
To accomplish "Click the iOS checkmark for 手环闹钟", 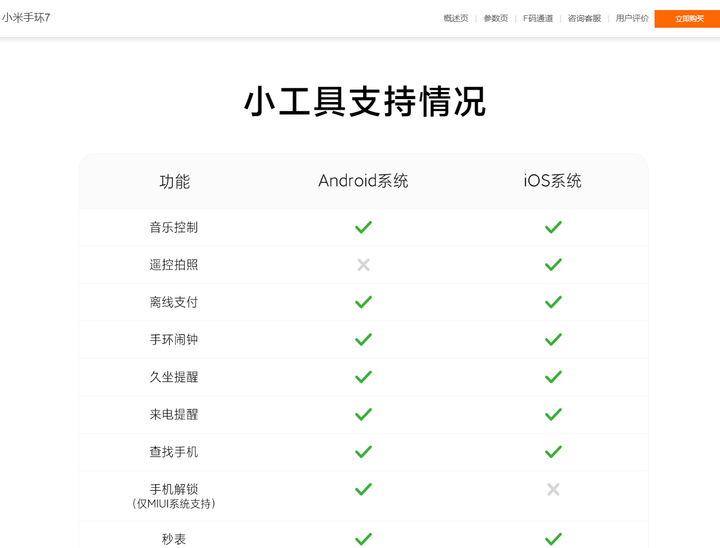I will [x=553, y=339].
